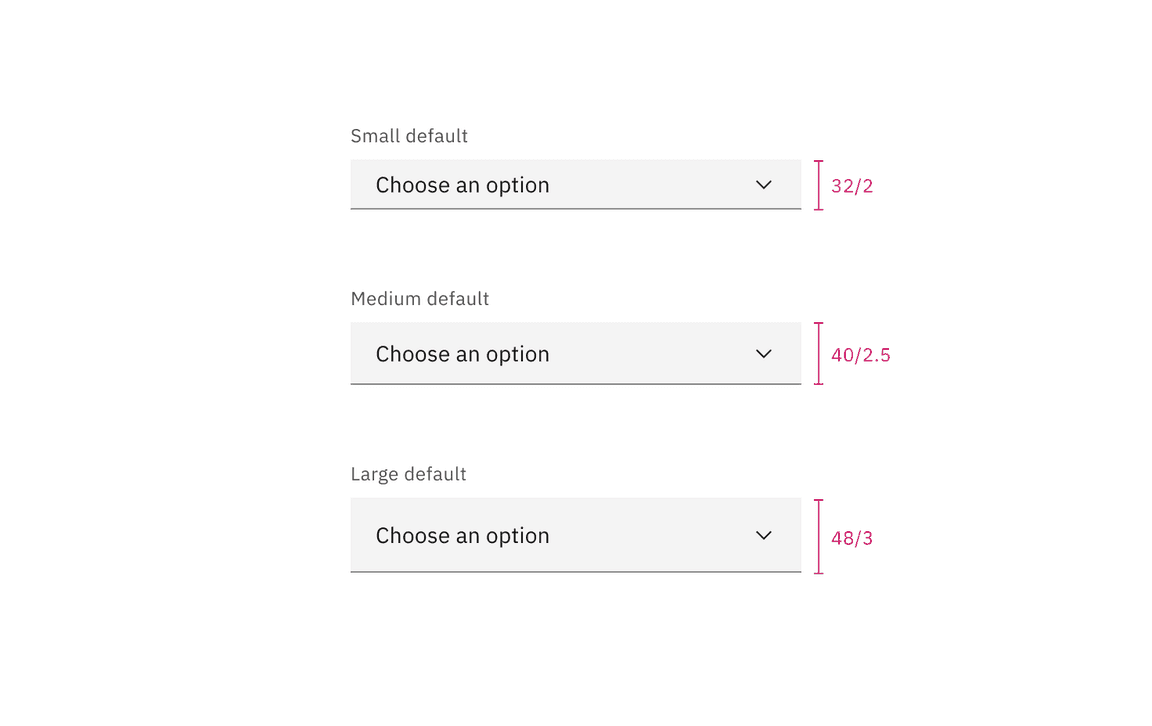Viewport: 1152px width, 726px height.
Task: Click the empty gray area inside the Medium dropdown
Action: pos(650,354)
